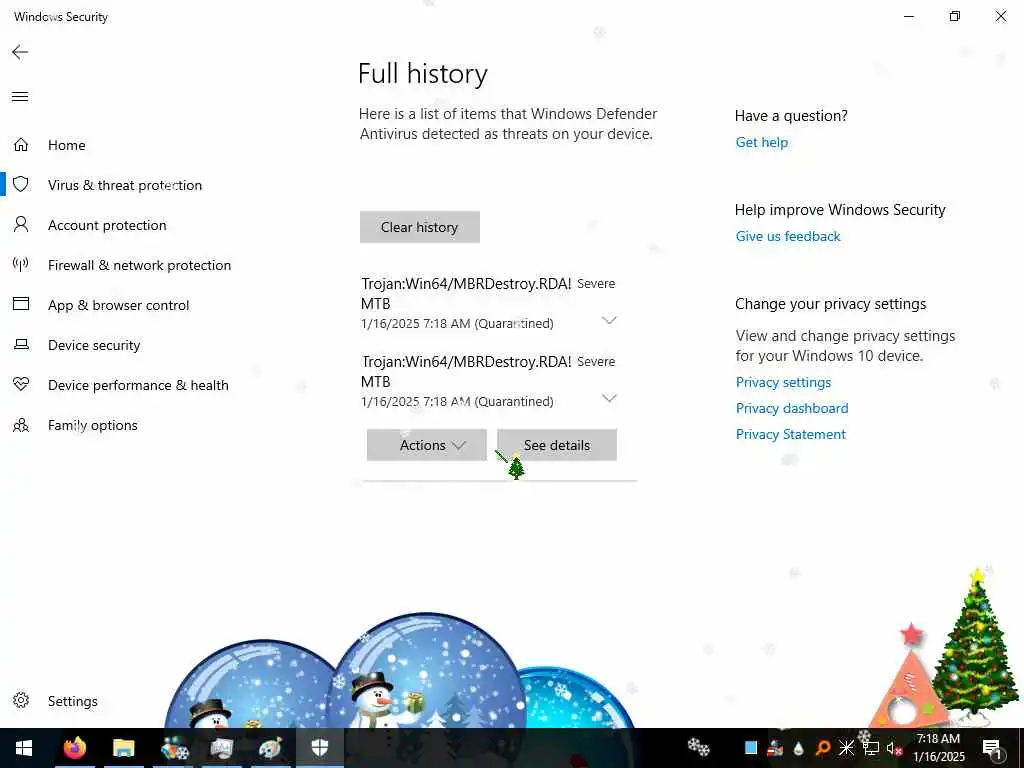Screen dimensions: 1024x768
Task: Open the Actions dropdown button
Action: (x=426, y=445)
